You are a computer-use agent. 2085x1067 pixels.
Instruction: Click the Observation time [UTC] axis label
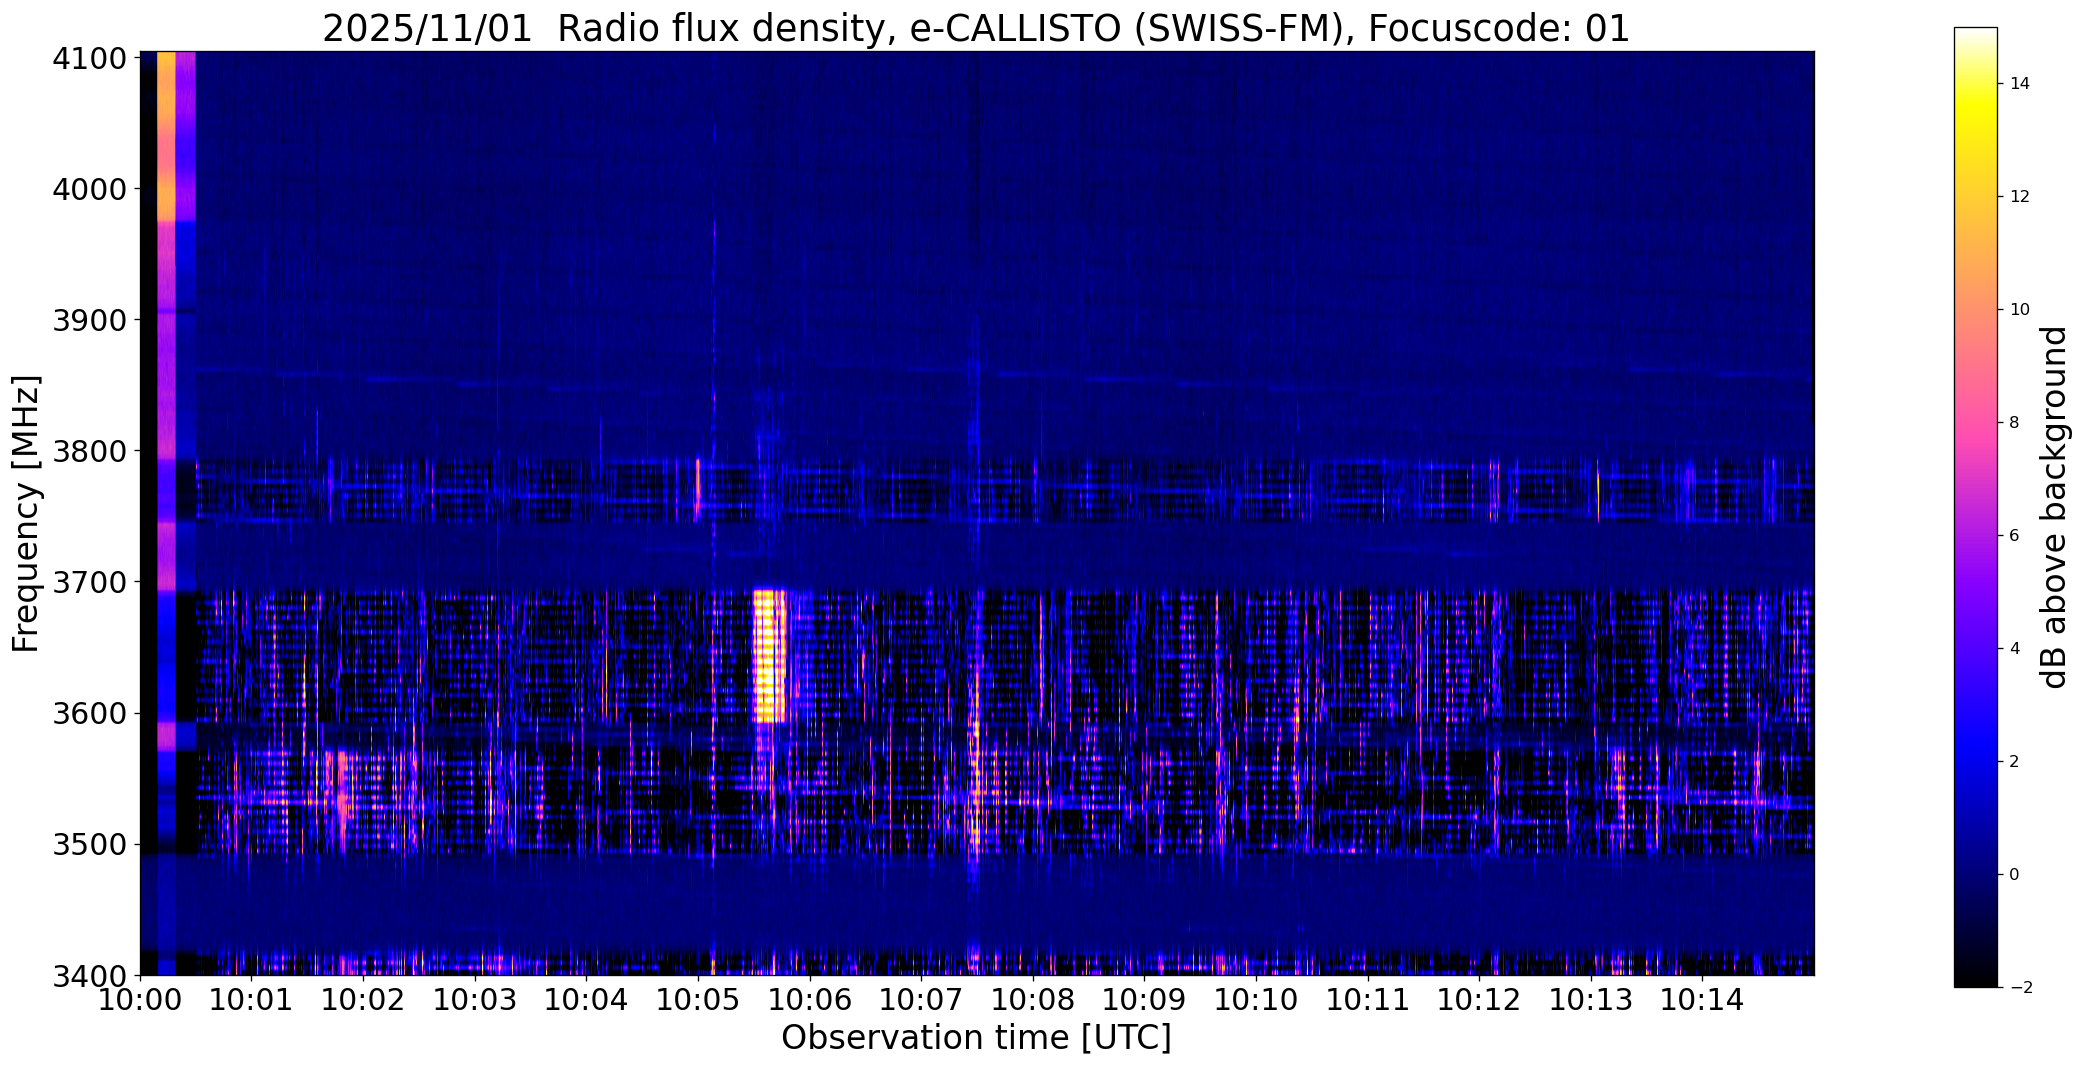(x=976, y=1038)
